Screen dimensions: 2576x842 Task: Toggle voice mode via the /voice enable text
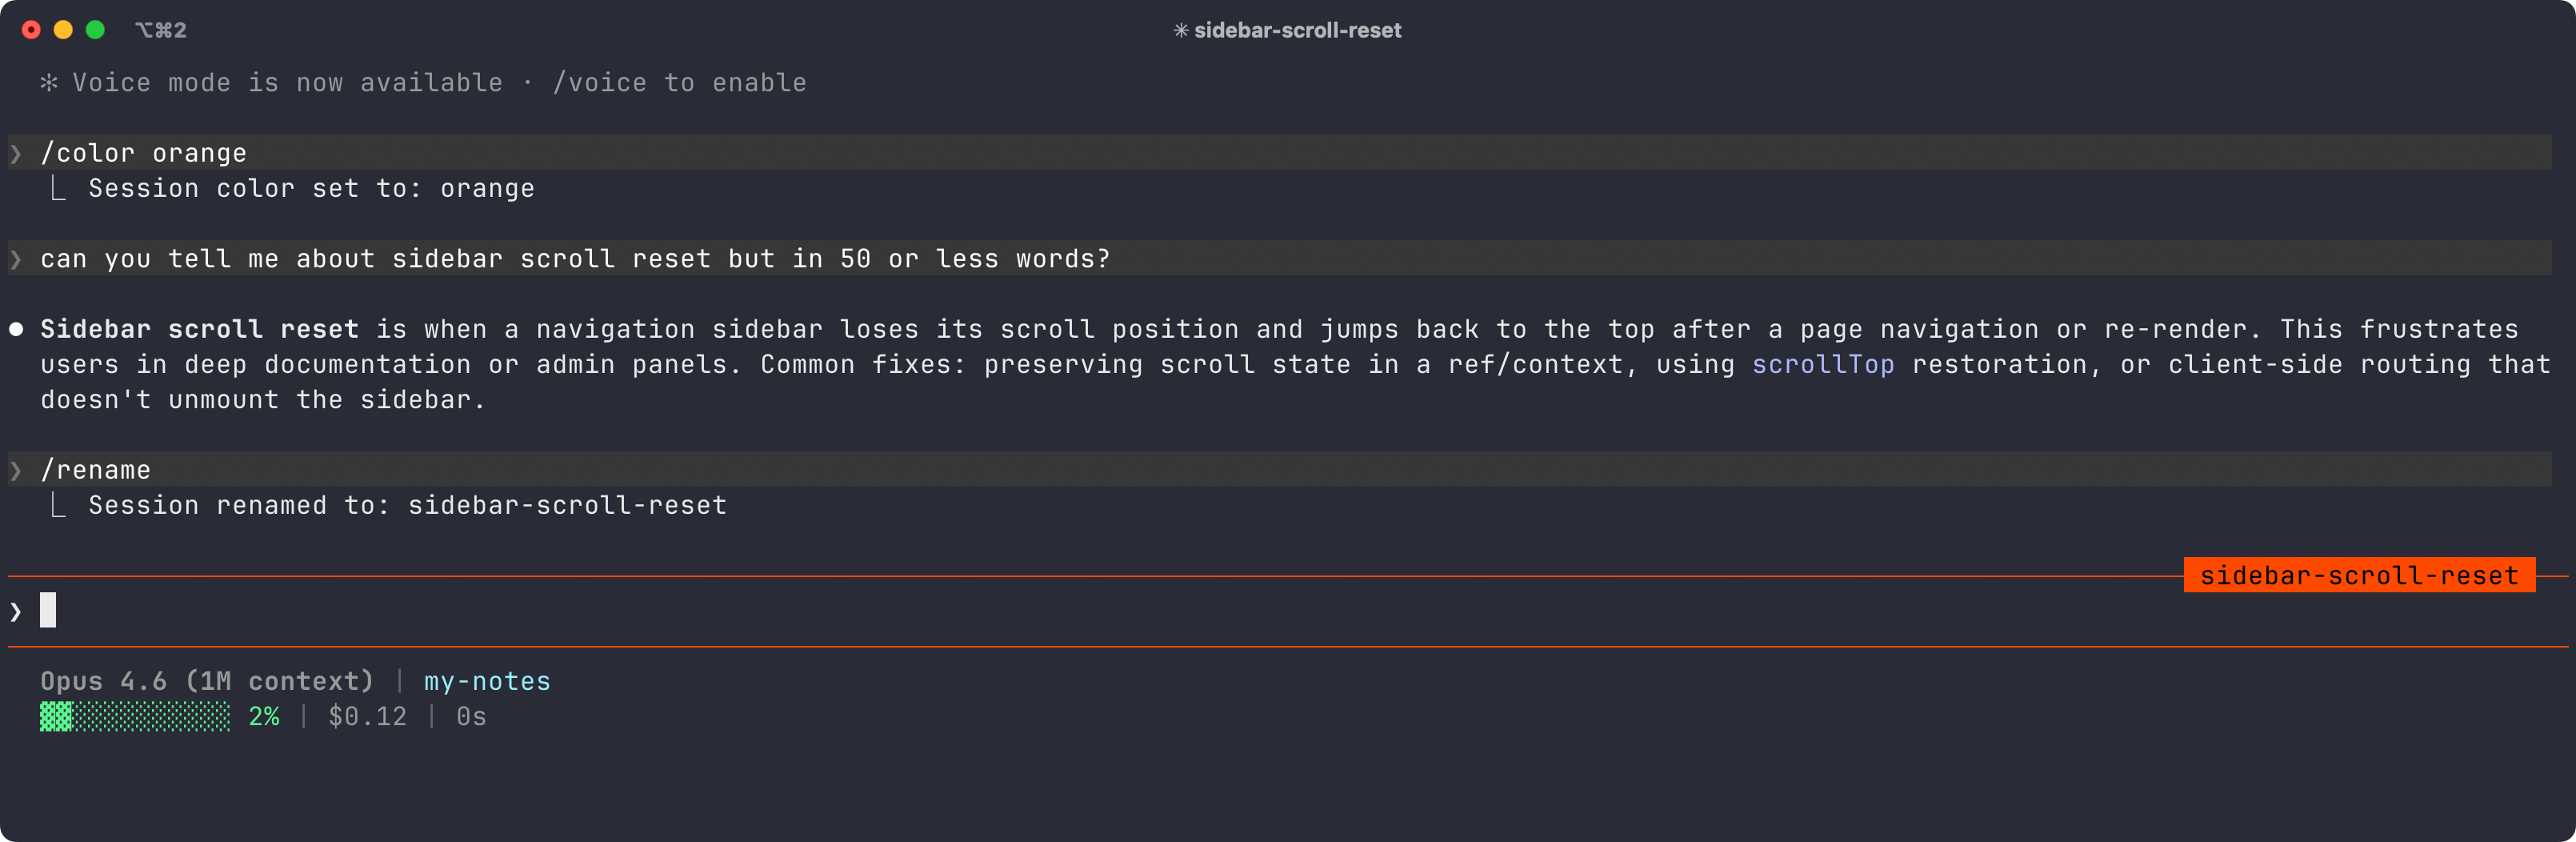(x=680, y=82)
